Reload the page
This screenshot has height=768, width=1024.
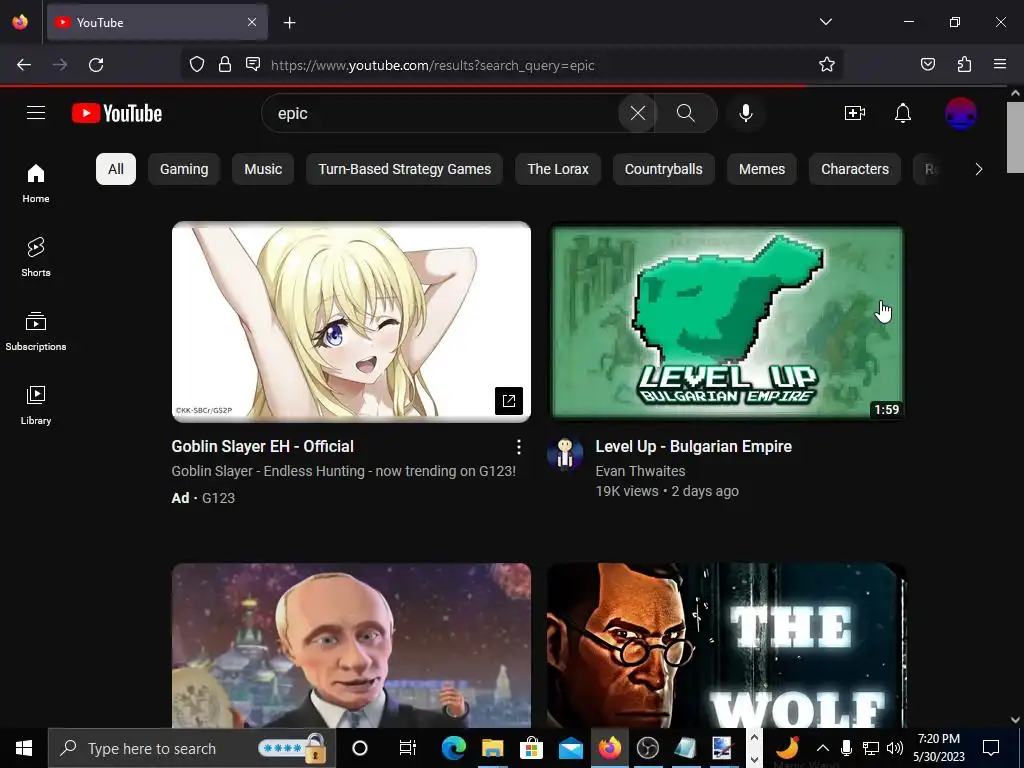tap(96, 65)
